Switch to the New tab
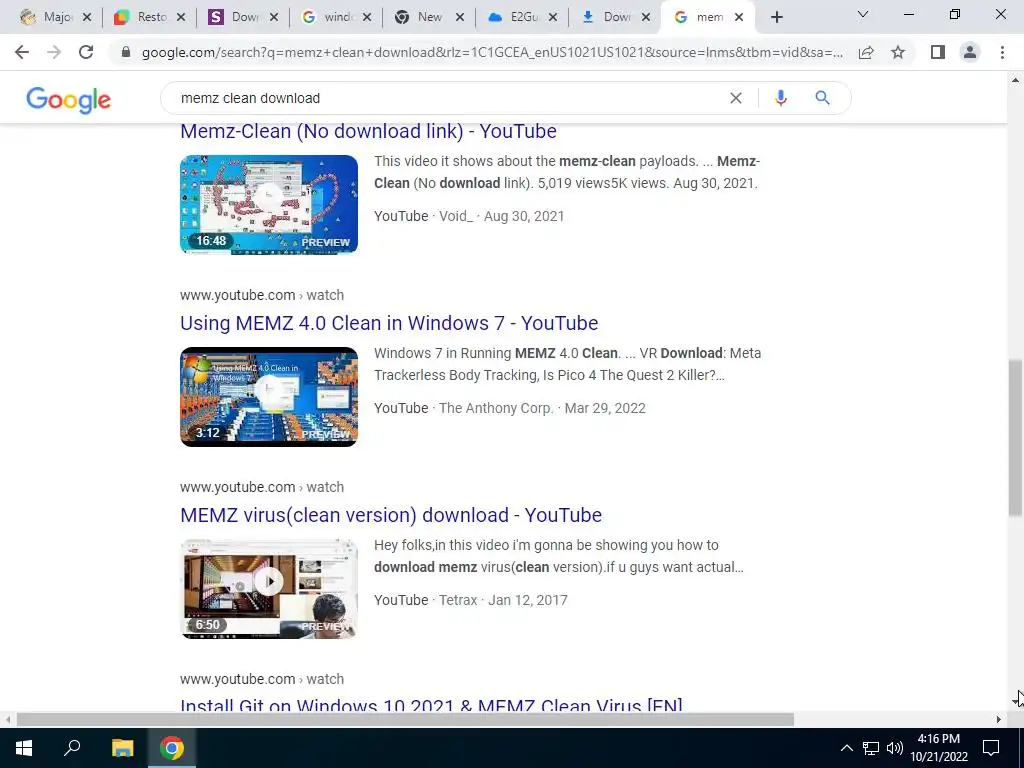 click(x=428, y=17)
